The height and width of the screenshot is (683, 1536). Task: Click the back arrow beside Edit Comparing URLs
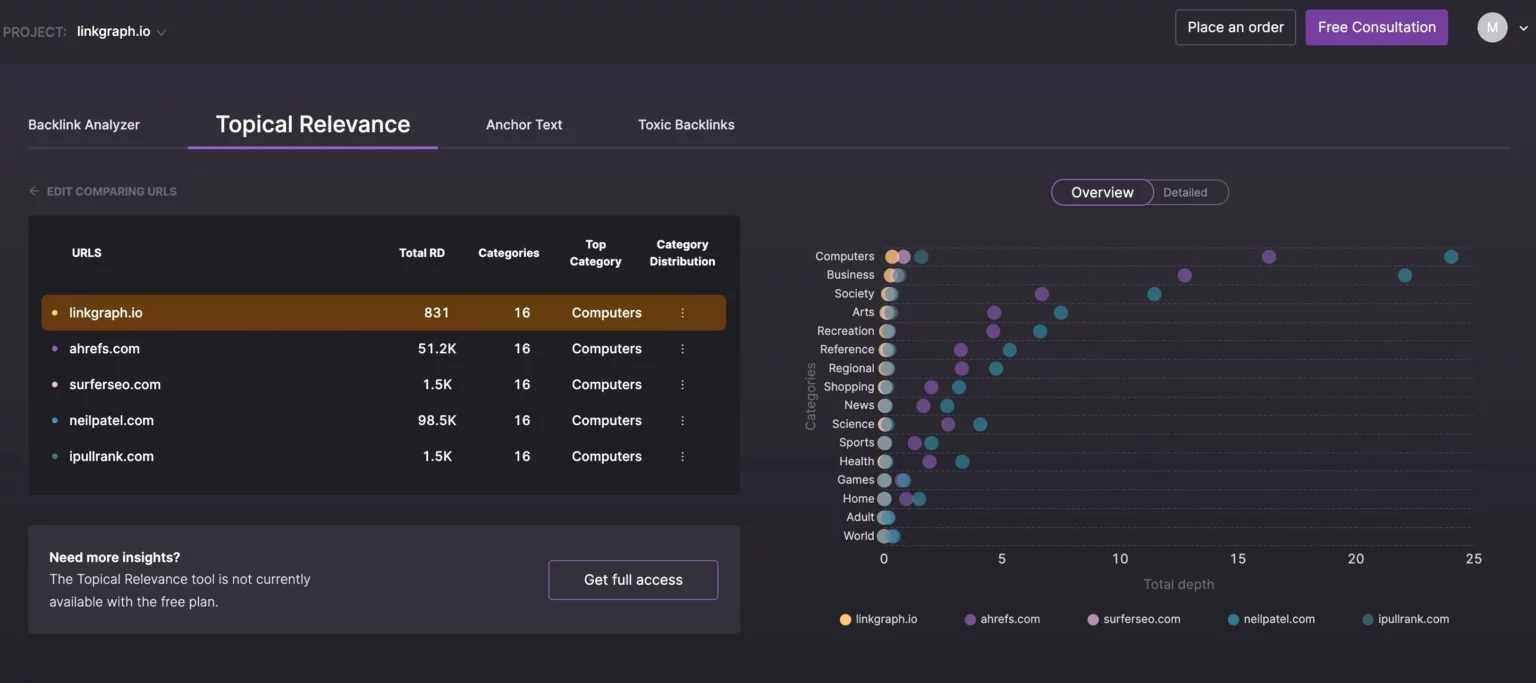[34, 191]
